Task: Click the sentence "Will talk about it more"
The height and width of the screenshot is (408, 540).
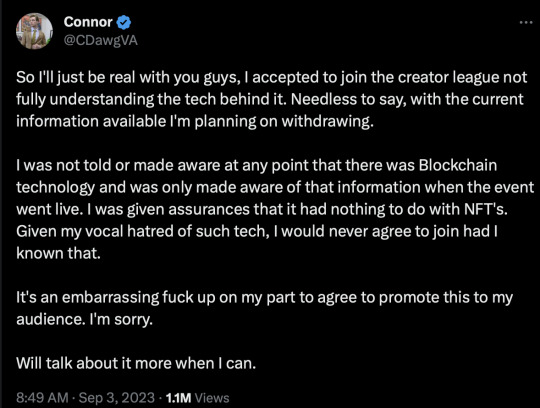Action: coord(136,363)
